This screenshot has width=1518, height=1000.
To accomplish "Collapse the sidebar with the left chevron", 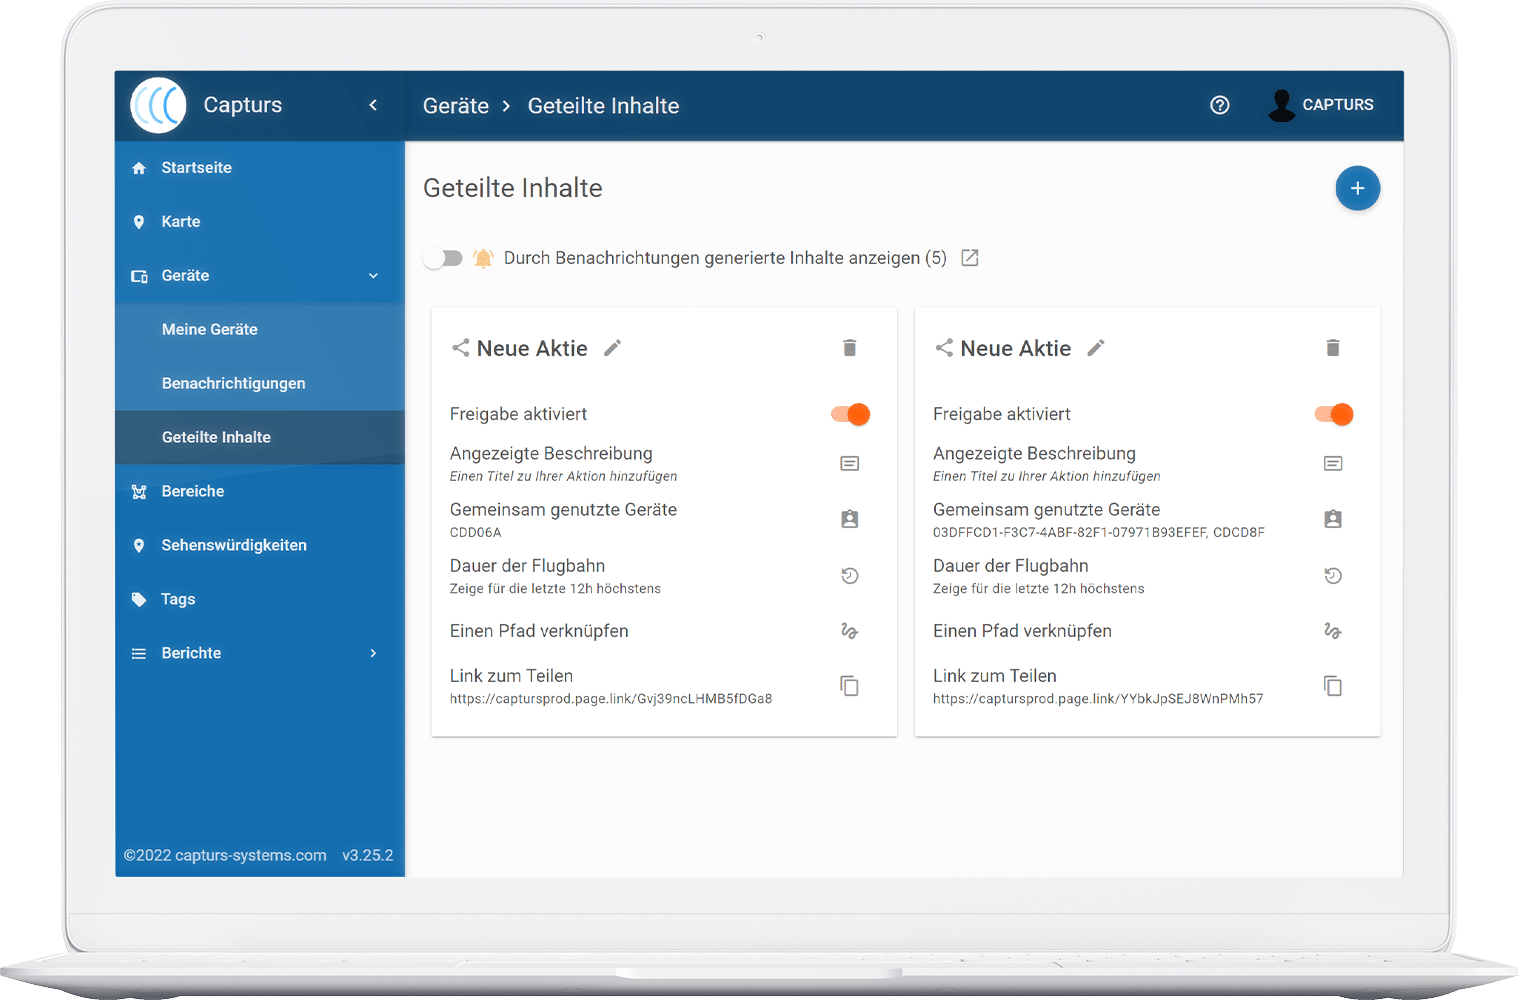I will click(x=373, y=105).
